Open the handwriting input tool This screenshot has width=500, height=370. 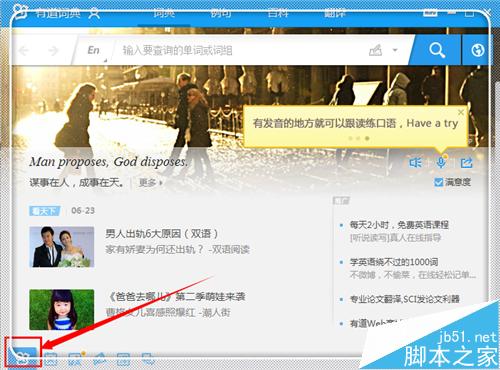[376, 51]
